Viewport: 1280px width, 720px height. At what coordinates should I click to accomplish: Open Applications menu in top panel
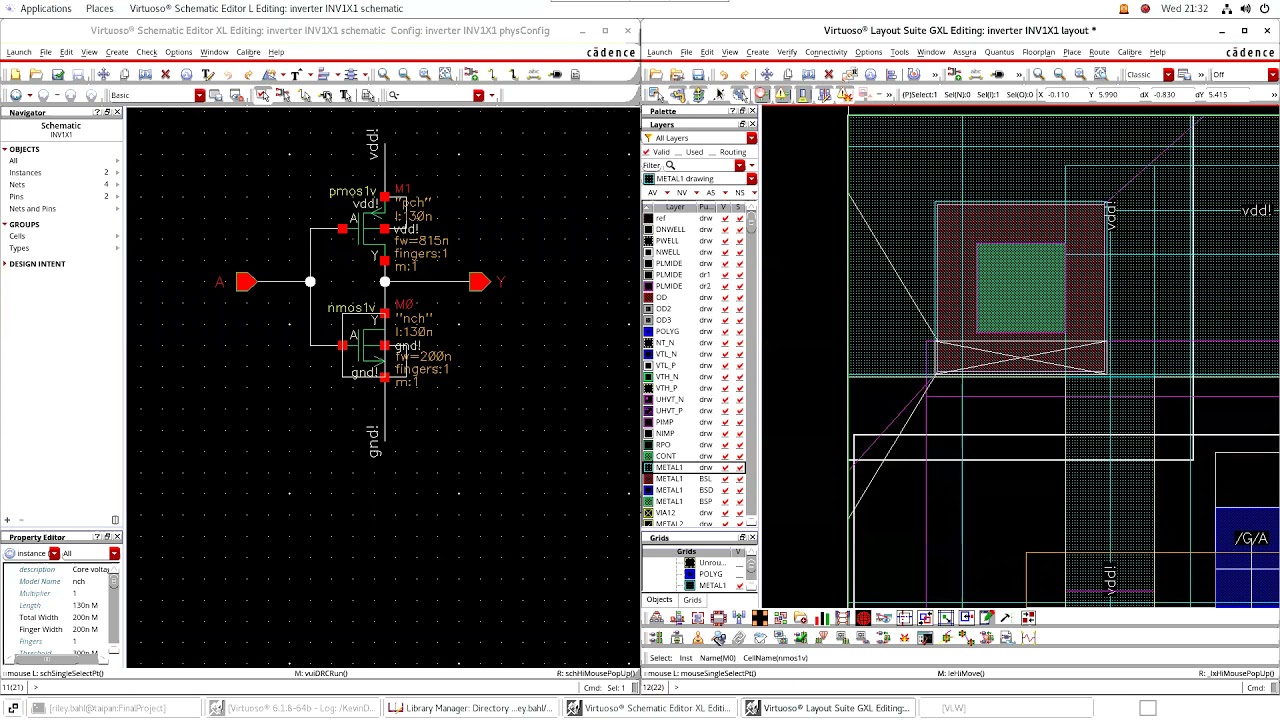(x=46, y=8)
